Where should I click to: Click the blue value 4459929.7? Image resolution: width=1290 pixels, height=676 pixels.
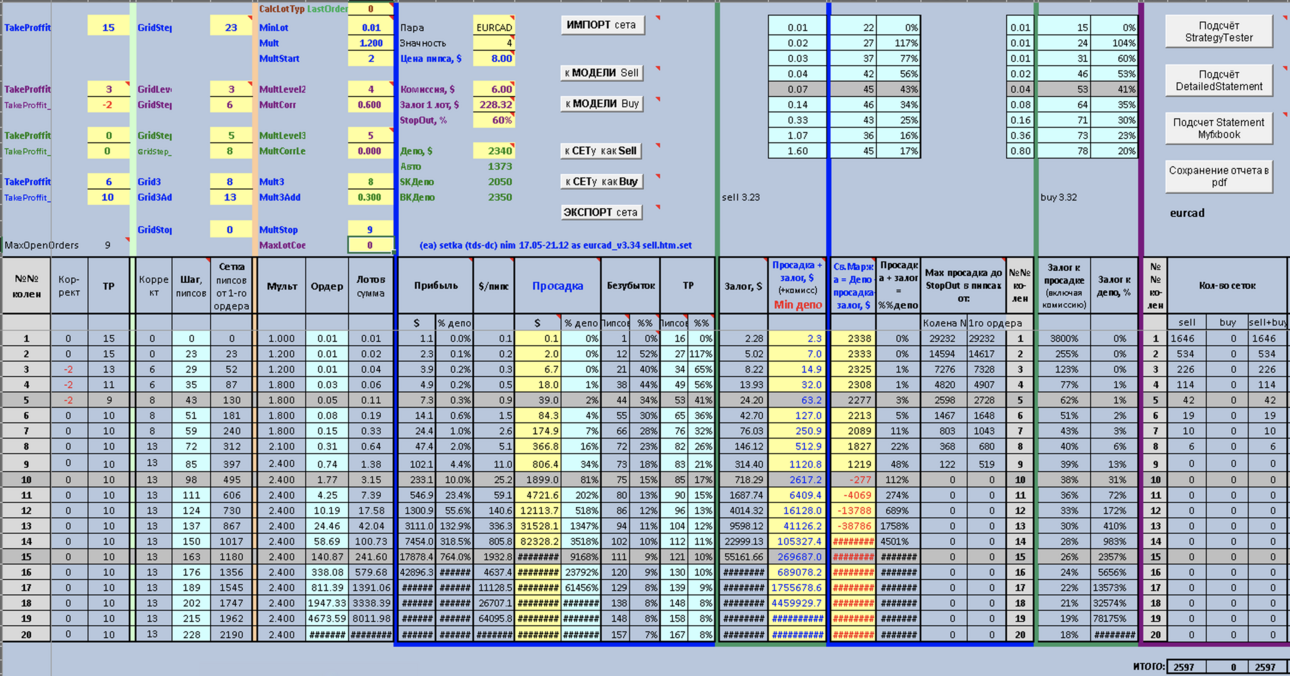tap(799, 603)
